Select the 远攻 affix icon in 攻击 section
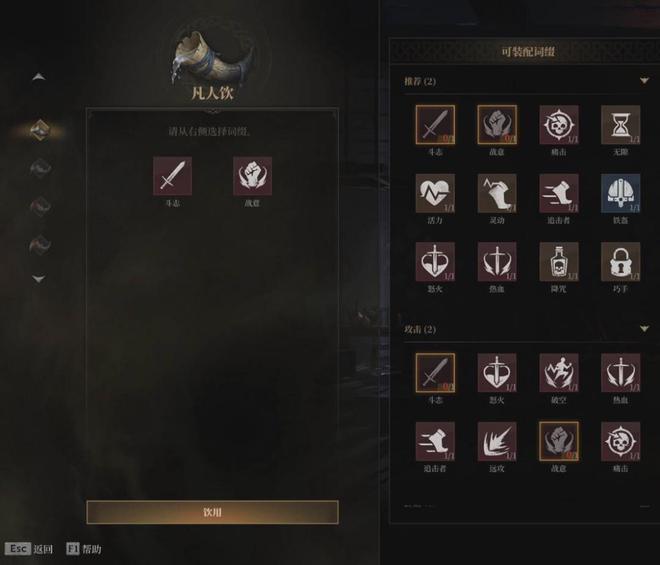 coord(497,441)
